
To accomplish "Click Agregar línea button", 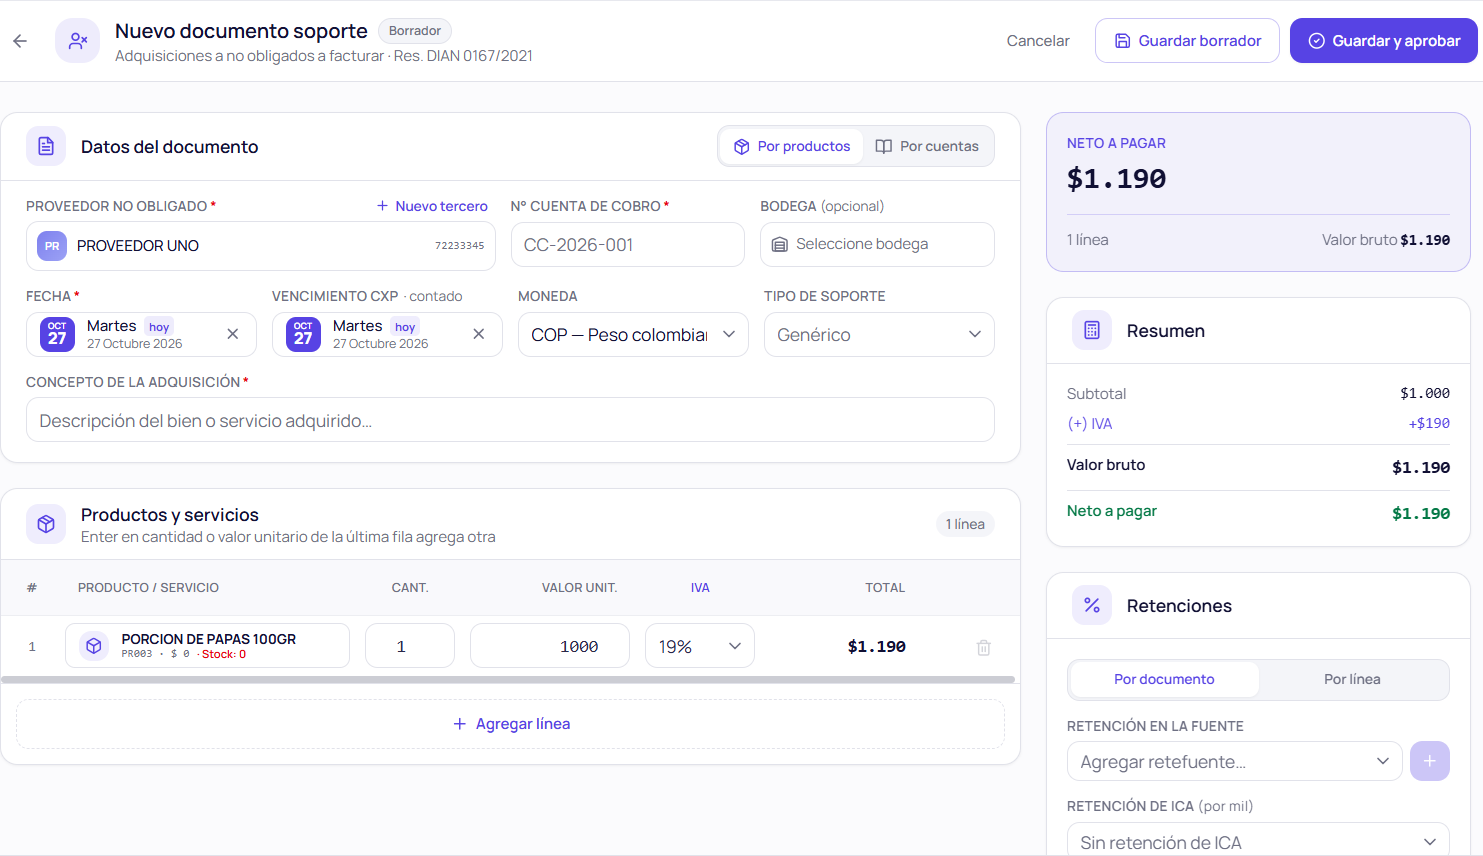I will [x=510, y=724].
